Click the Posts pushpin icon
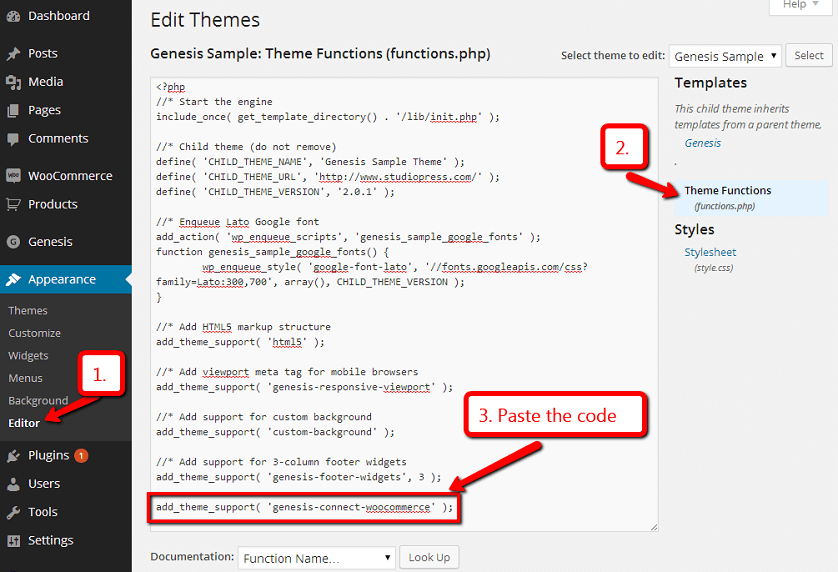 point(13,54)
